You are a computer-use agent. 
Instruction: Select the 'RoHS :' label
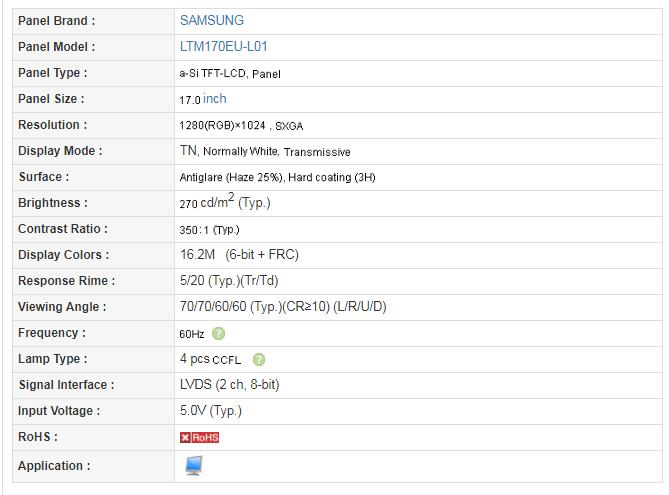point(38,437)
